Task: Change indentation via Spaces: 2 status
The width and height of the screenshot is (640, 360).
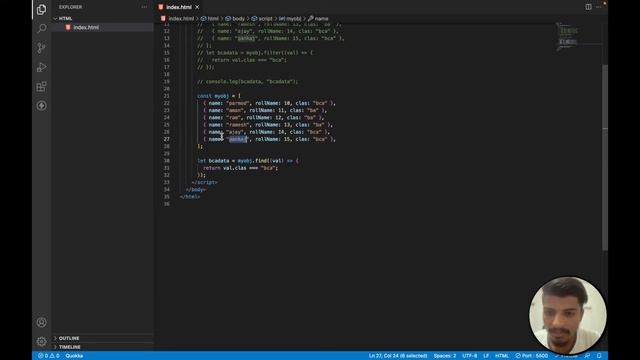Action: click(x=444, y=356)
